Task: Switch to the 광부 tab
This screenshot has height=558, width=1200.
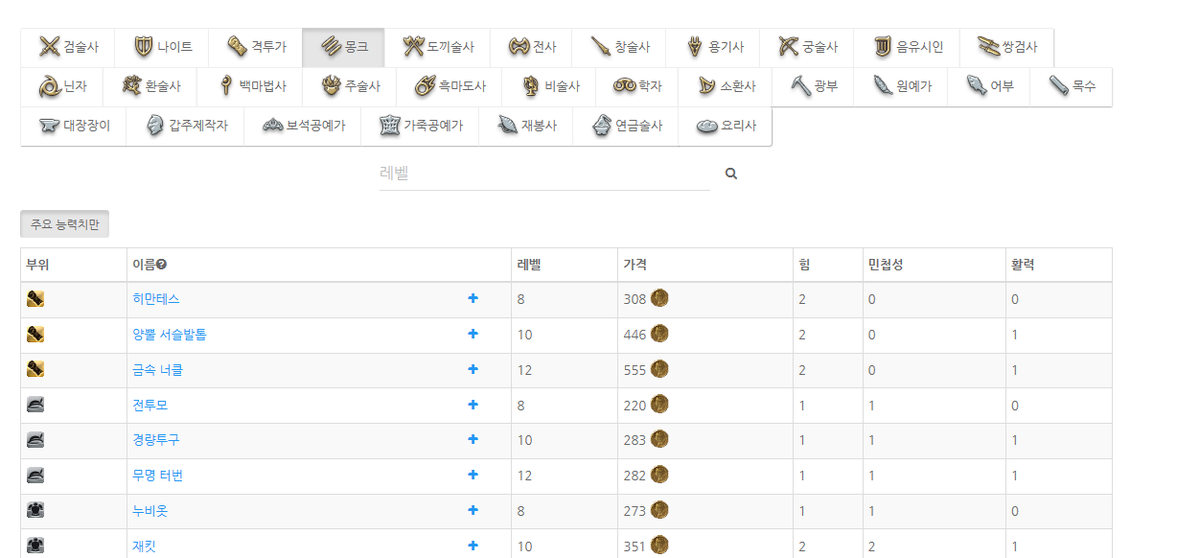Action: (813, 87)
